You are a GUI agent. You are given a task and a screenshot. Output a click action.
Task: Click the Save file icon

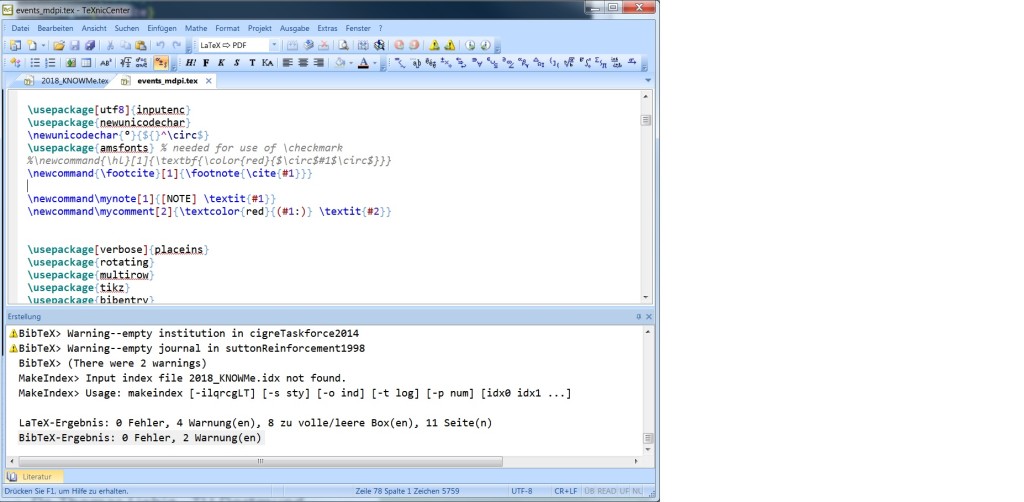74,45
